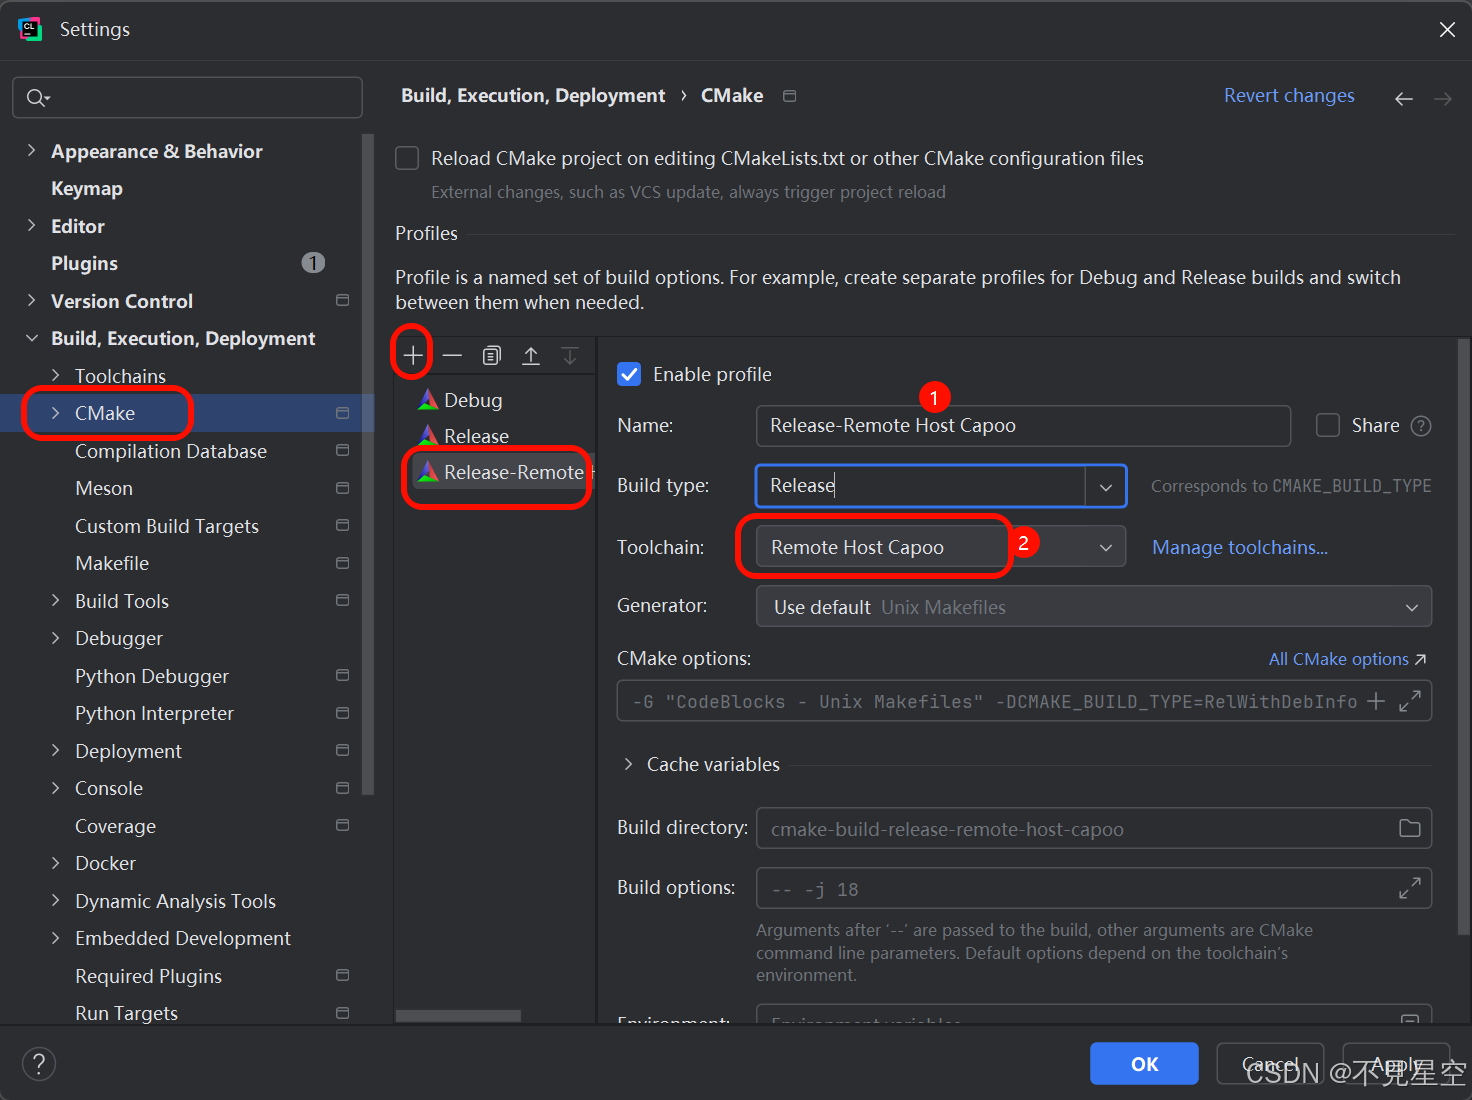The image size is (1472, 1100).
Task: Move profile down in list
Action: 570,355
